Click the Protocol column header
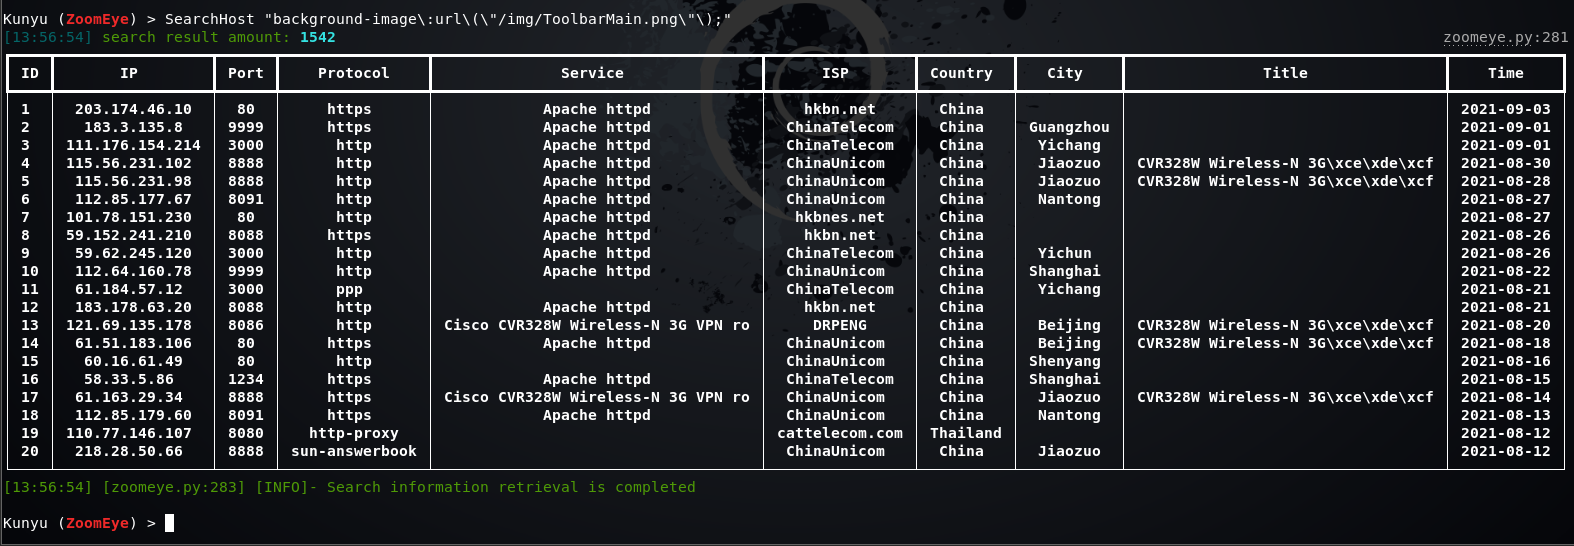The width and height of the screenshot is (1574, 546). 354,73
